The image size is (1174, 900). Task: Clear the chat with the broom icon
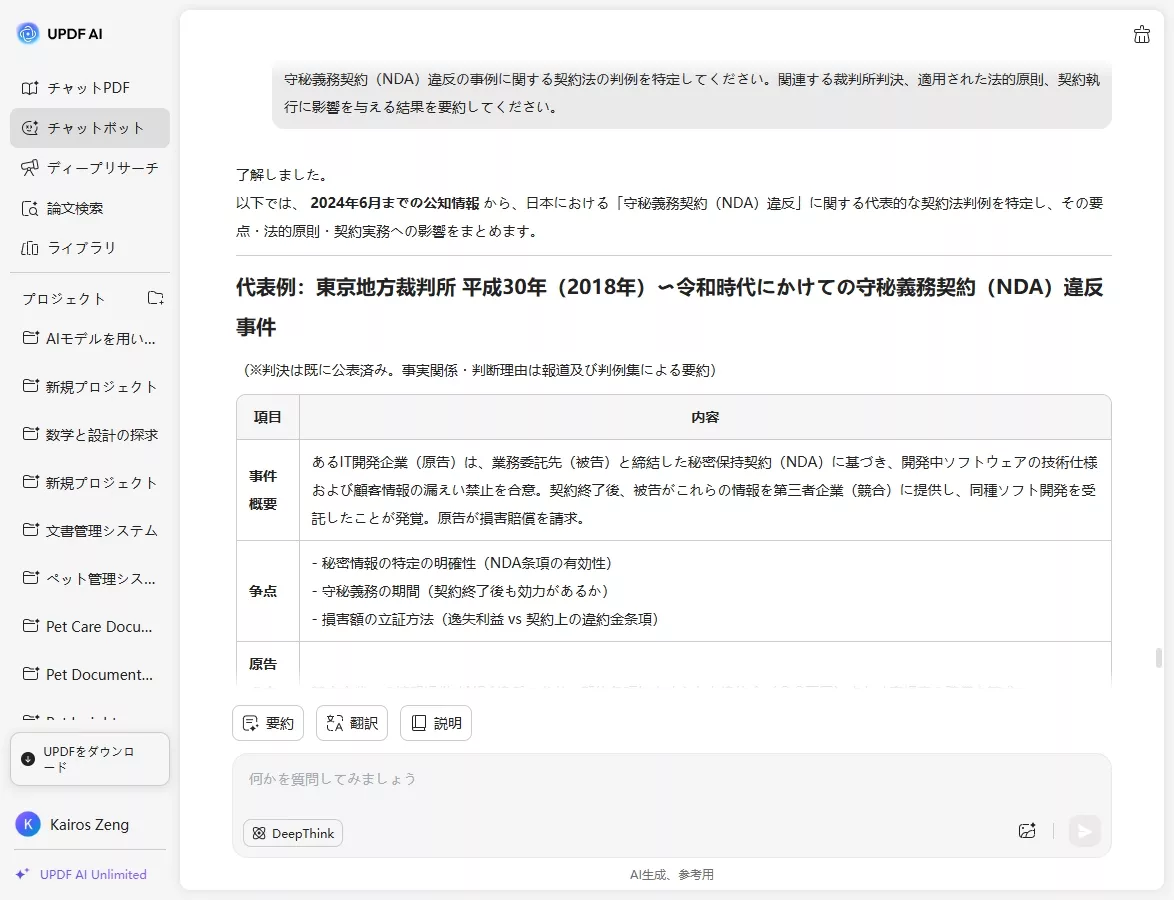point(1141,34)
